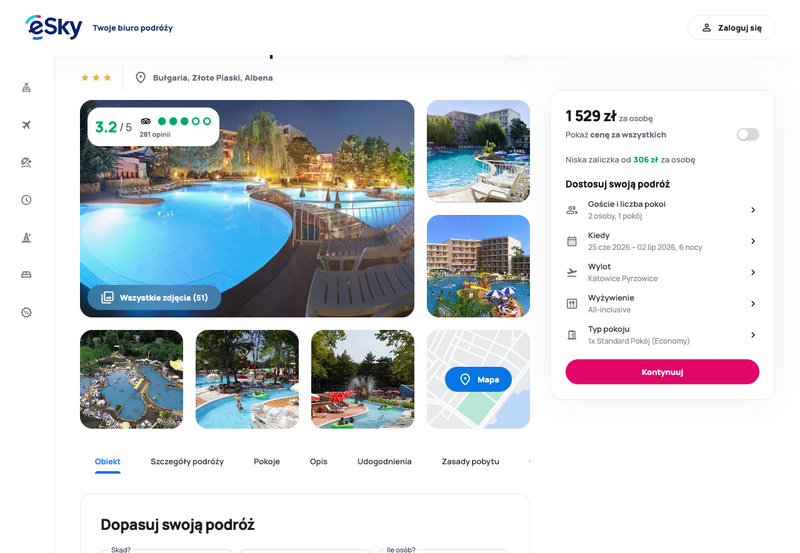This screenshot has height=553, width=800.
Task: Toggle 'Pokaż cenę za wszystkich' switch
Action: (747, 135)
